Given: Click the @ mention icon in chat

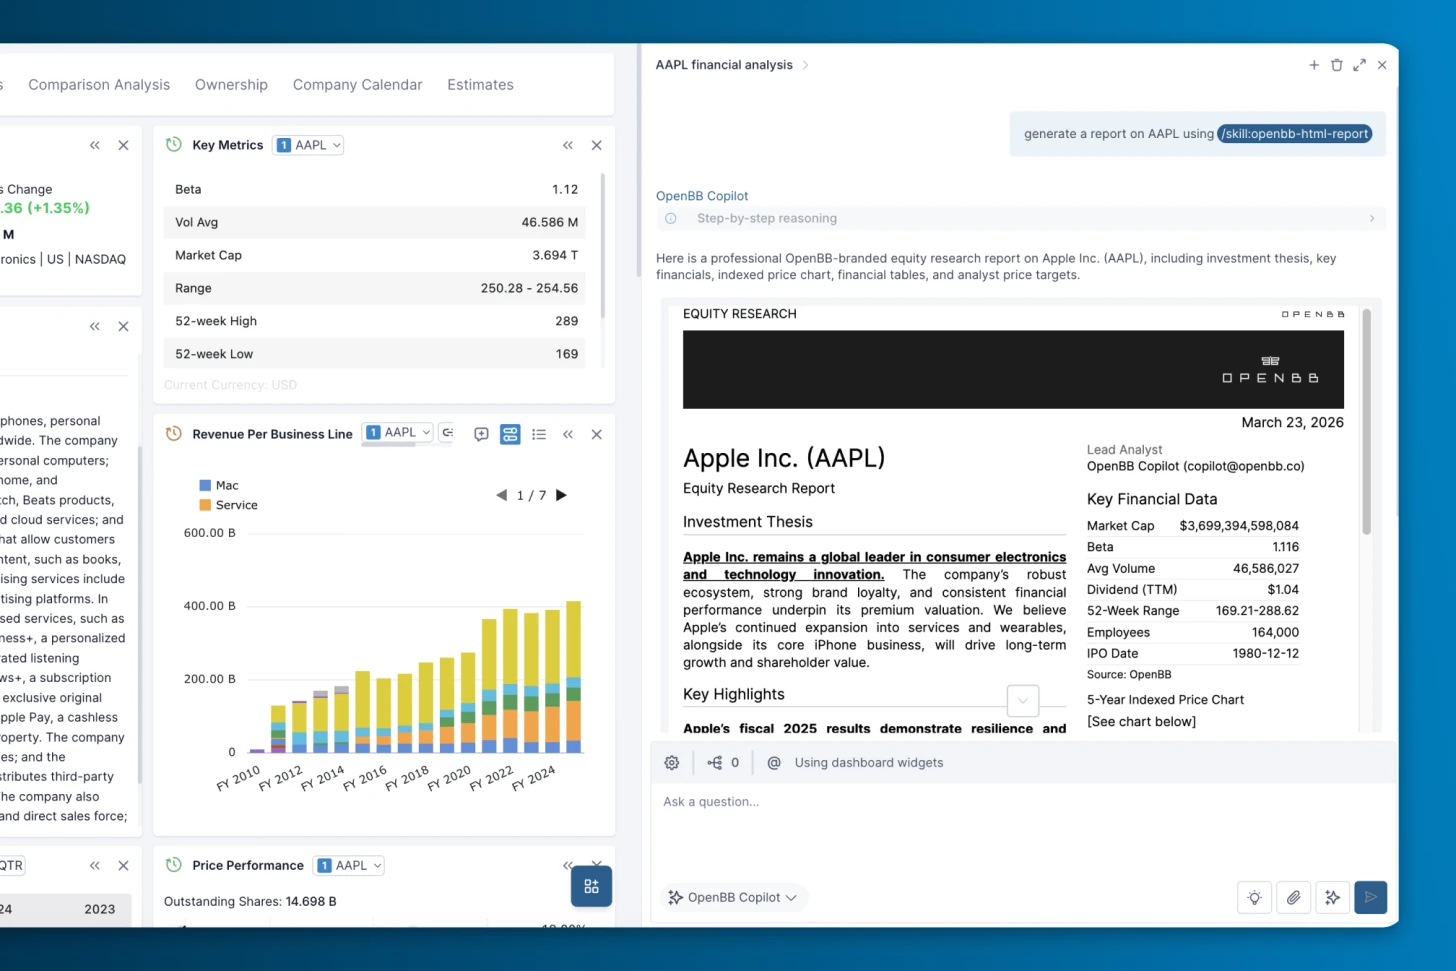Looking at the screenshot, I should pyautogui.click(x=774, y=763).
